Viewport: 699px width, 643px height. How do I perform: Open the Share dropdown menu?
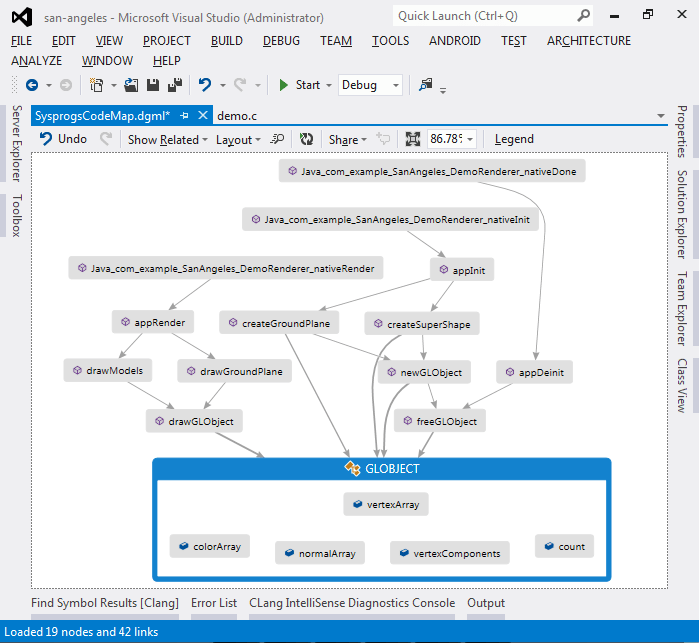pos(348,140)
